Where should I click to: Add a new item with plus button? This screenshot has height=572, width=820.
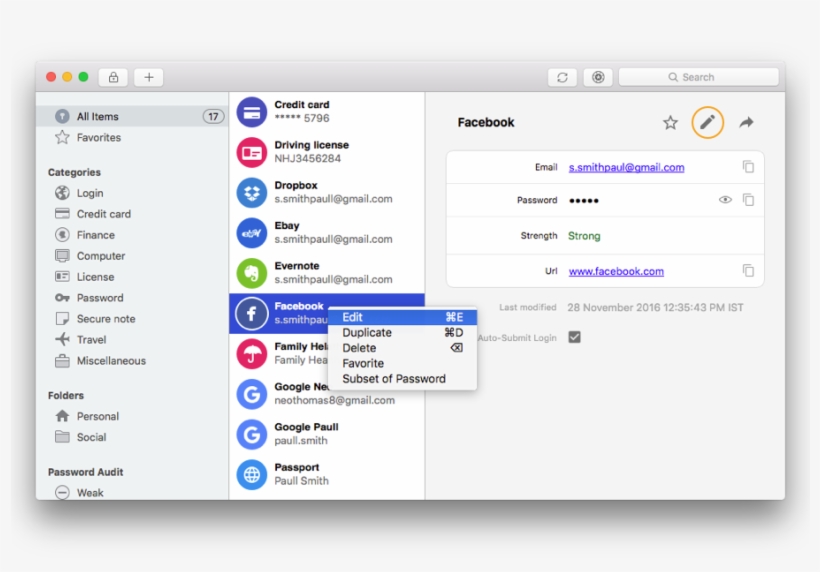(149, 77)
